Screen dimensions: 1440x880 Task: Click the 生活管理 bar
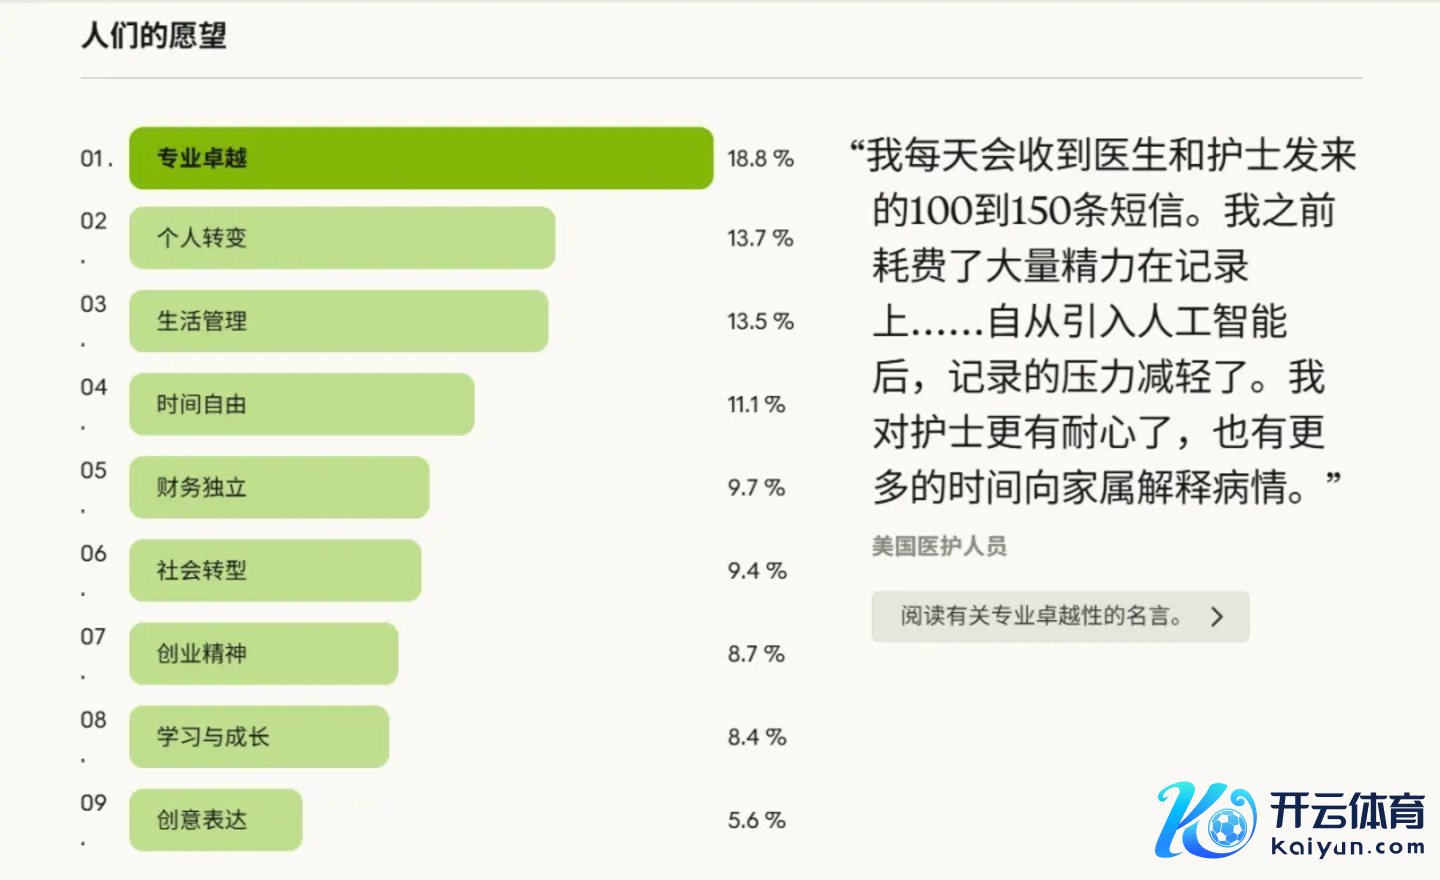coord(338,321)
